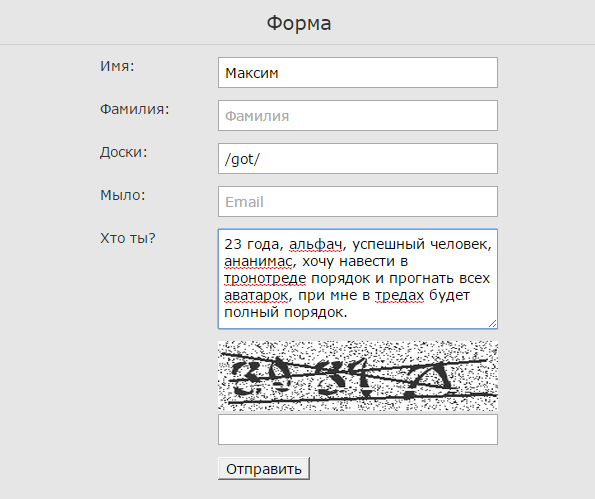595x499 pixels.
Task: Focus the empty captcha answer field
Action: [358, 430]
